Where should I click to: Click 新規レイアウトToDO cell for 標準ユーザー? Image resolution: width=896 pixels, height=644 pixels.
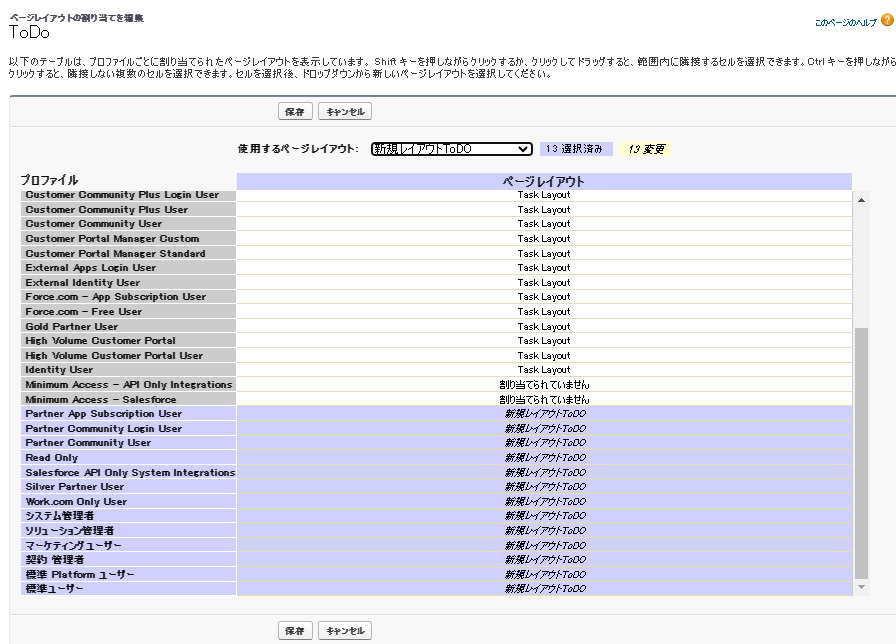(x=544, y=589)
